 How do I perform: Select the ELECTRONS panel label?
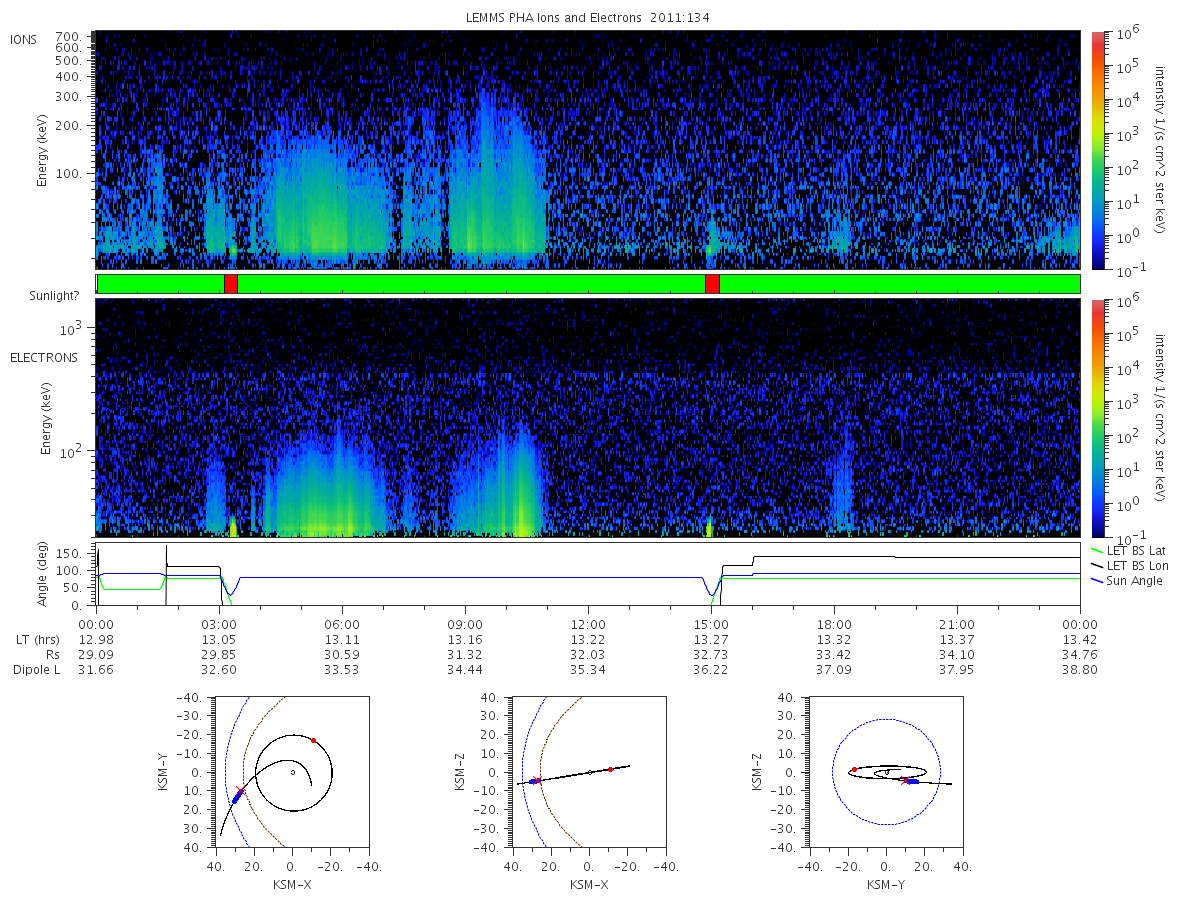point(43,357)
